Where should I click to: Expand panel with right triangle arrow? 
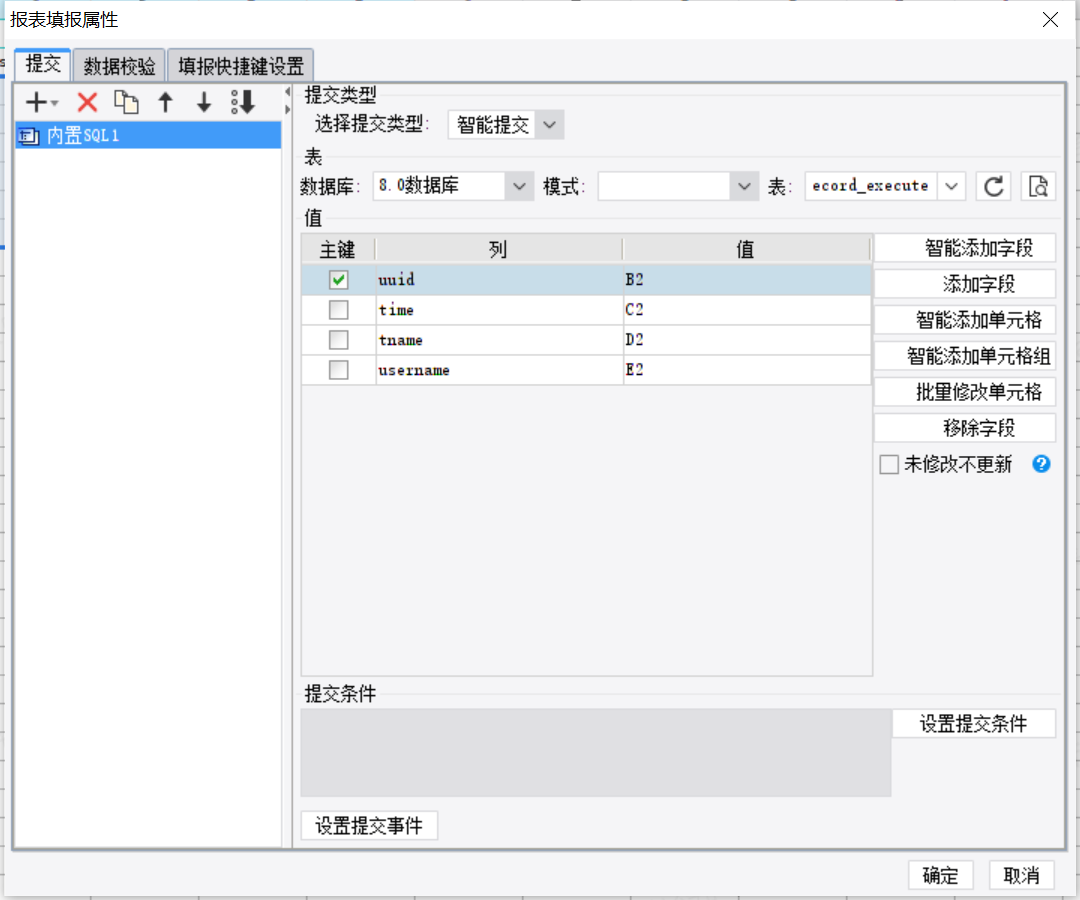[x=287, y=109]
